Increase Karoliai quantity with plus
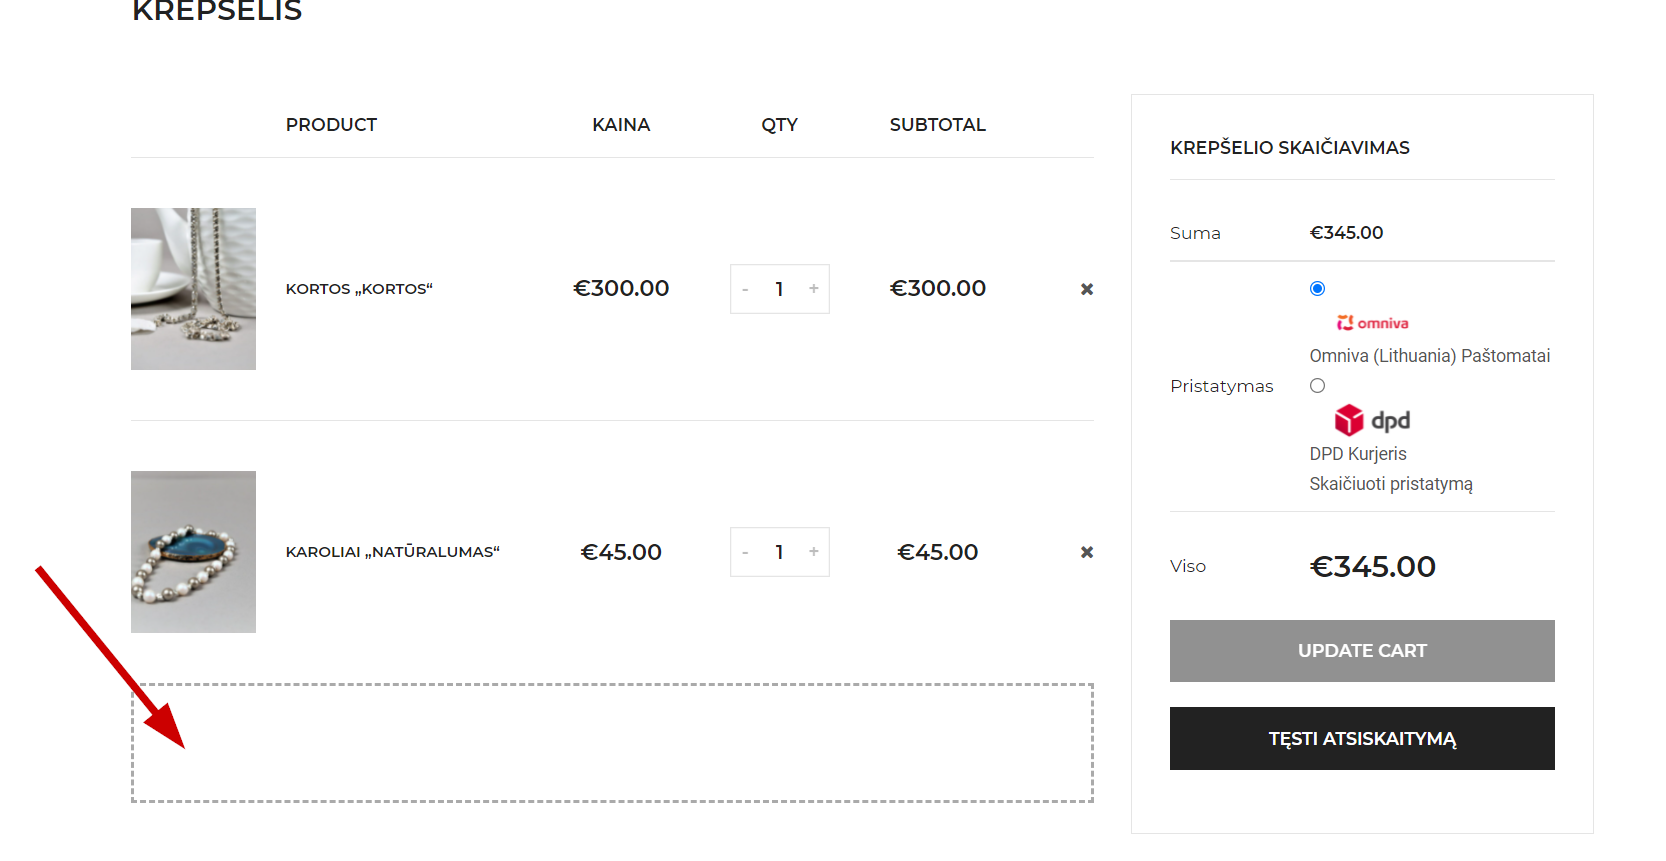 814,552
